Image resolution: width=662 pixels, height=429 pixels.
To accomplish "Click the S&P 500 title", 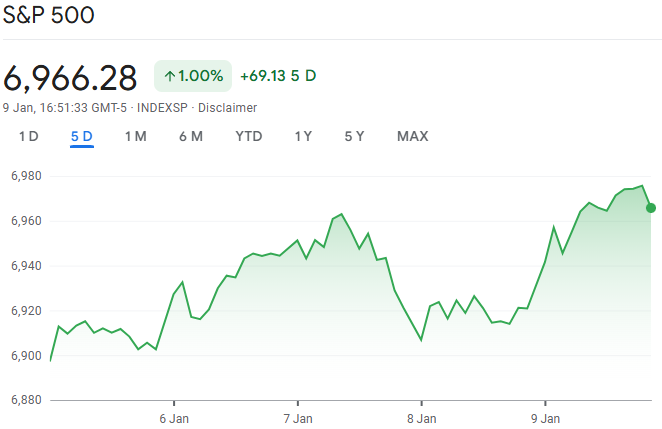I will click(x=49, y=15).
